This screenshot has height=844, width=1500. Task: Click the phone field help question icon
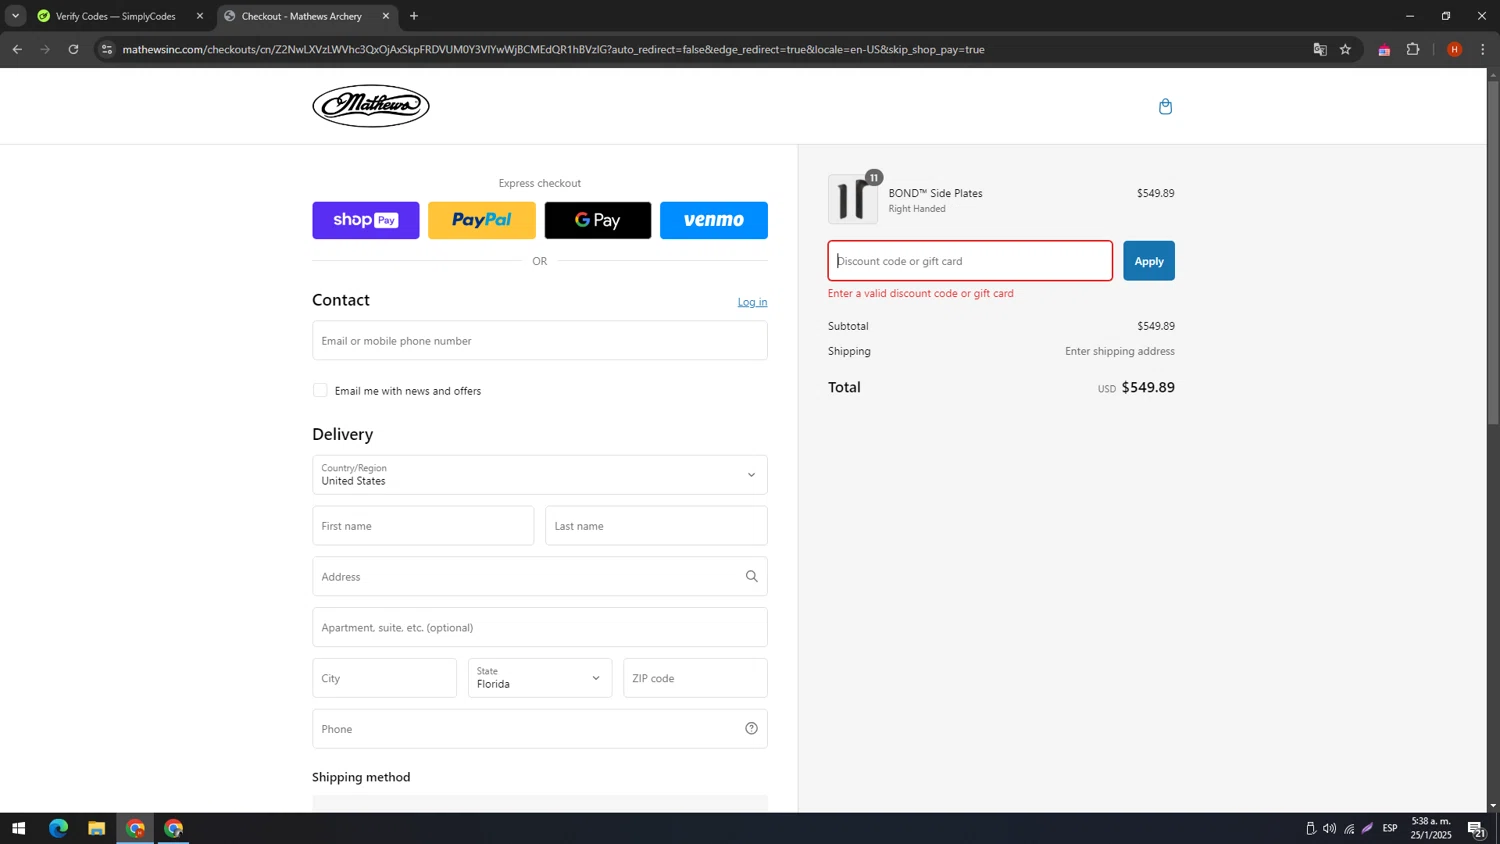tap(751, 728)
